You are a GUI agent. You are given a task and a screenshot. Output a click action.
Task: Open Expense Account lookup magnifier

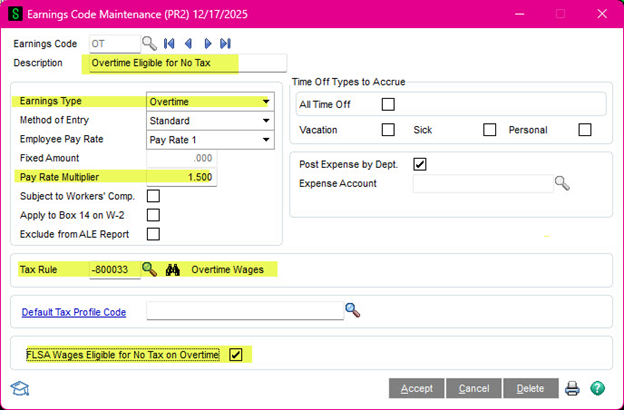click(562, 183)
